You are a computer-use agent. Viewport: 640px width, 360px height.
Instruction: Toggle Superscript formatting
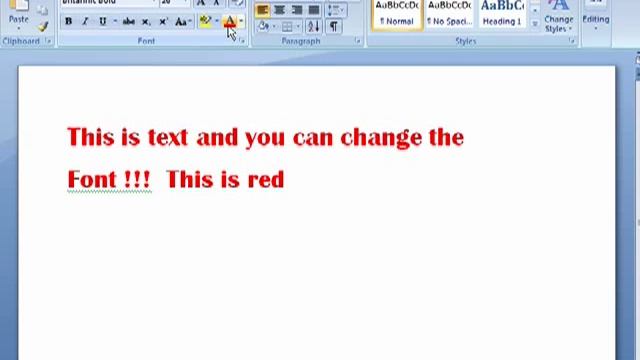pyautogui.click(x=163, y=21)
